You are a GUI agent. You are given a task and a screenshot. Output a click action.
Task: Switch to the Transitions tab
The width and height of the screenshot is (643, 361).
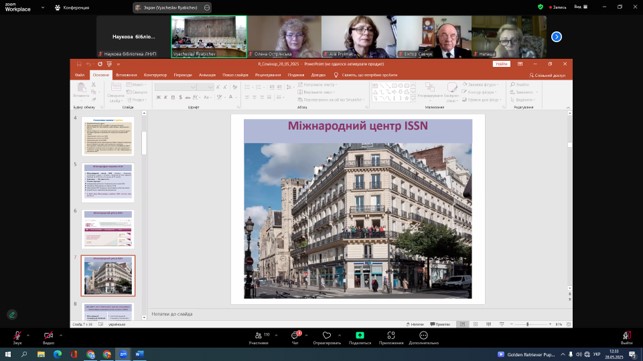pos(183,75)
